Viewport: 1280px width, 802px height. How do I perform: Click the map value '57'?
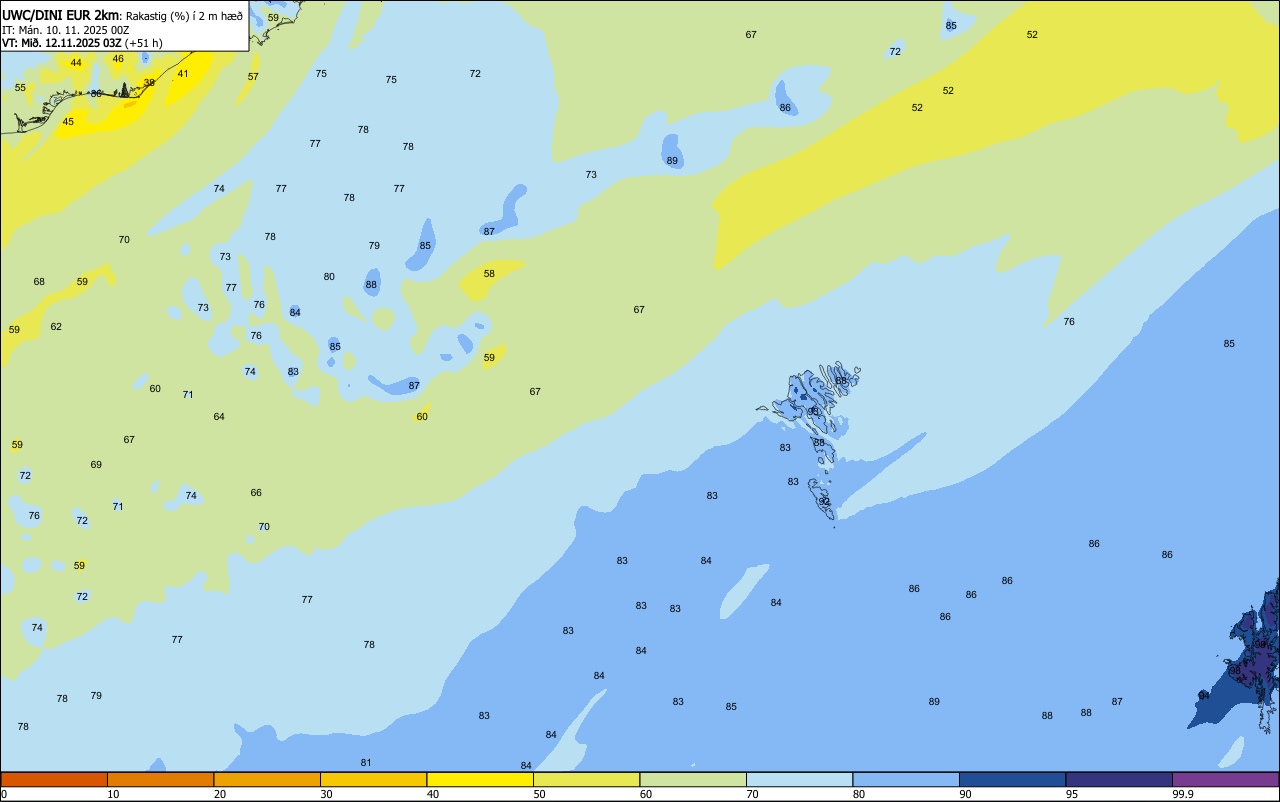(253, 77)
